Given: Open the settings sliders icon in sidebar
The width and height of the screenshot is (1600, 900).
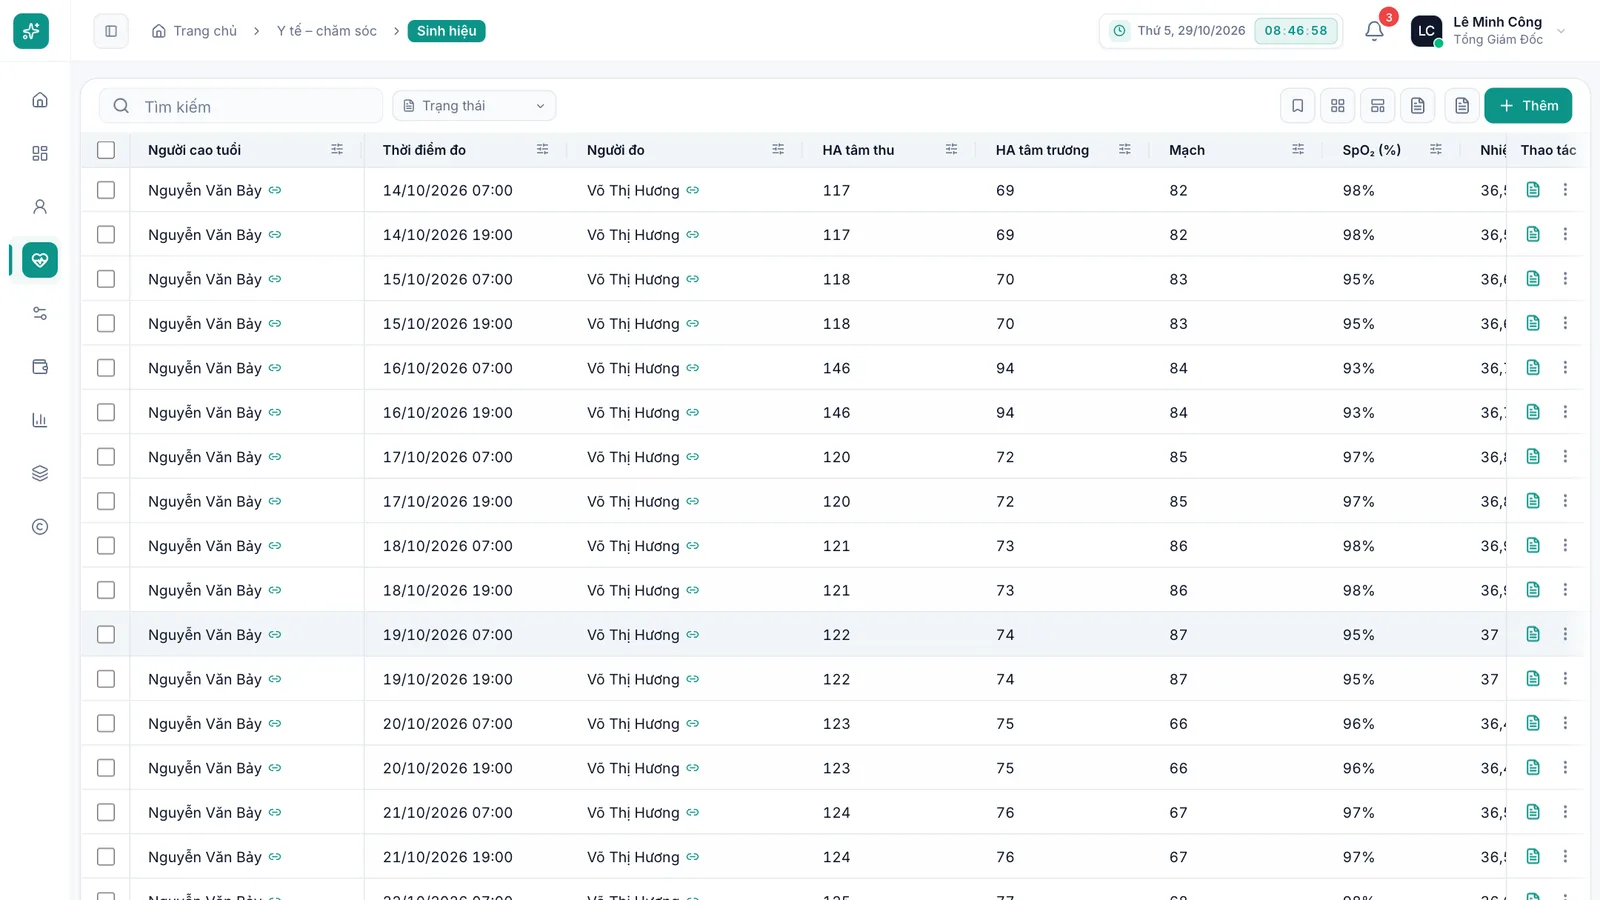Looking at the screenshot, I should (x=40, y=313).
